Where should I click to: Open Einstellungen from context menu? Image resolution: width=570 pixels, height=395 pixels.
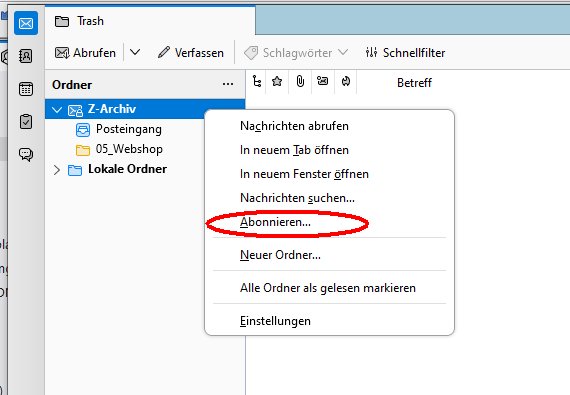tap(329, 321)
